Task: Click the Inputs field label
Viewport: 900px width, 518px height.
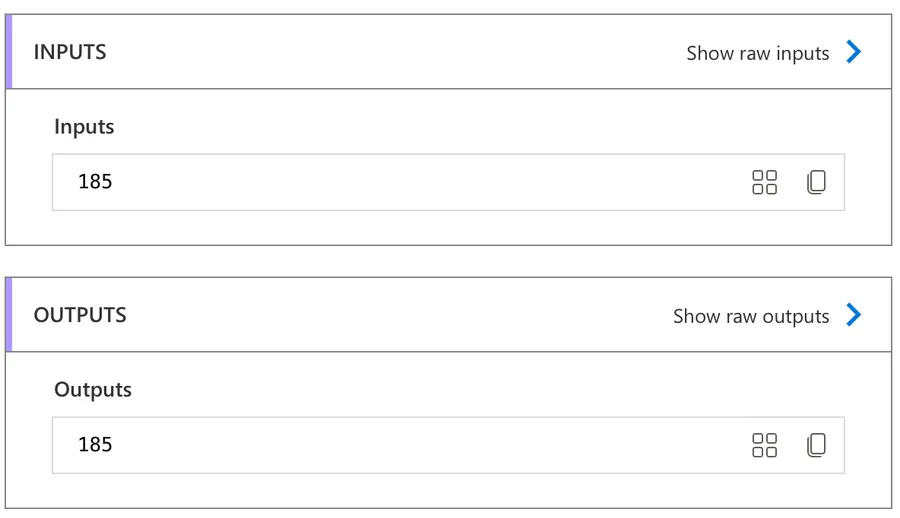Action: [x=84, y=127]
